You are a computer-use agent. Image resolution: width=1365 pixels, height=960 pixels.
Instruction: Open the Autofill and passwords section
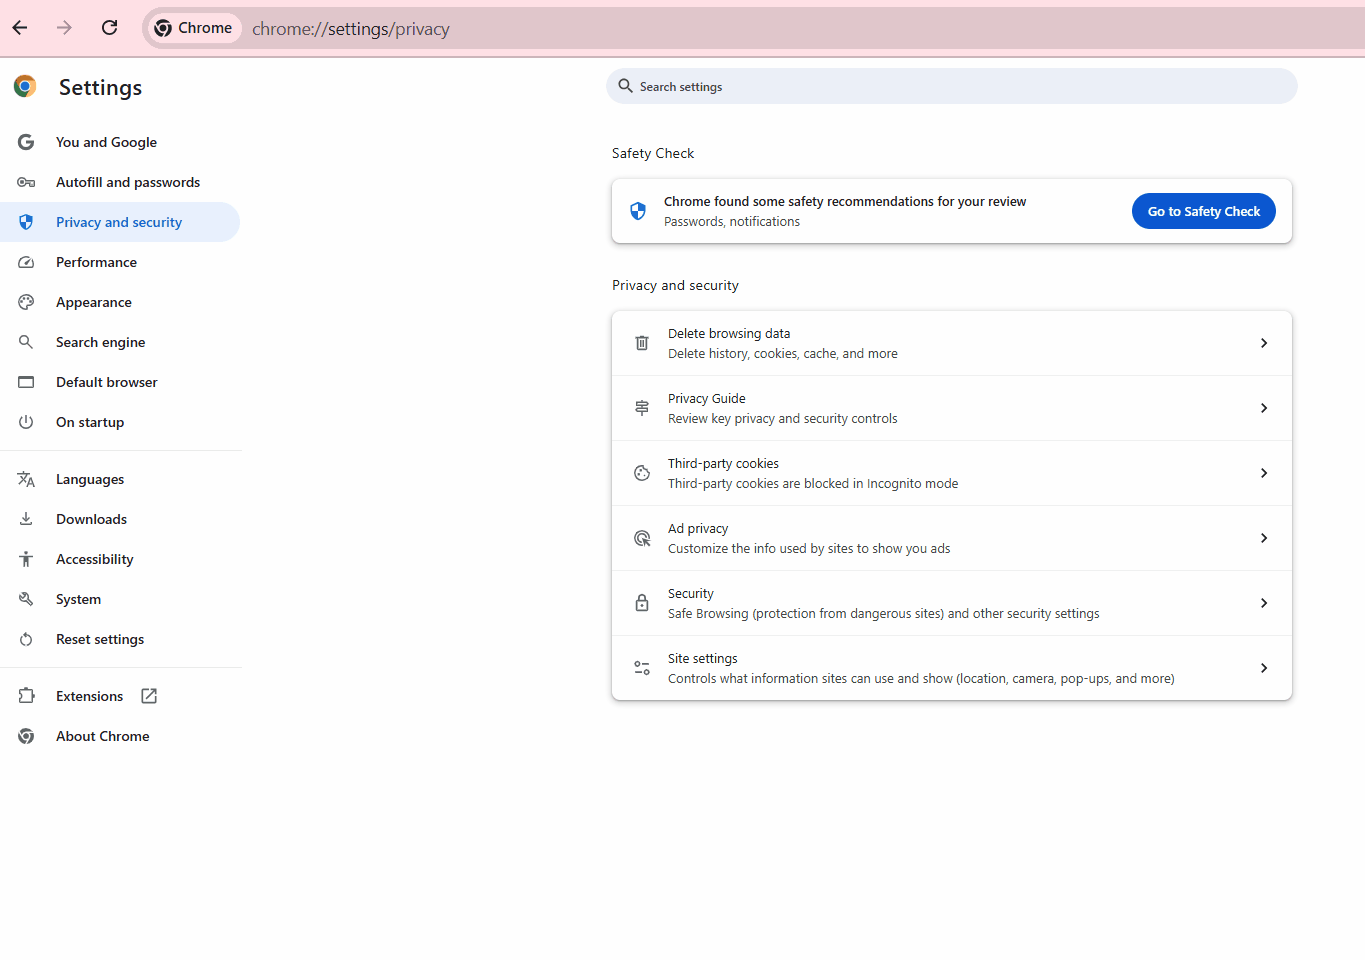pos(127,182)
